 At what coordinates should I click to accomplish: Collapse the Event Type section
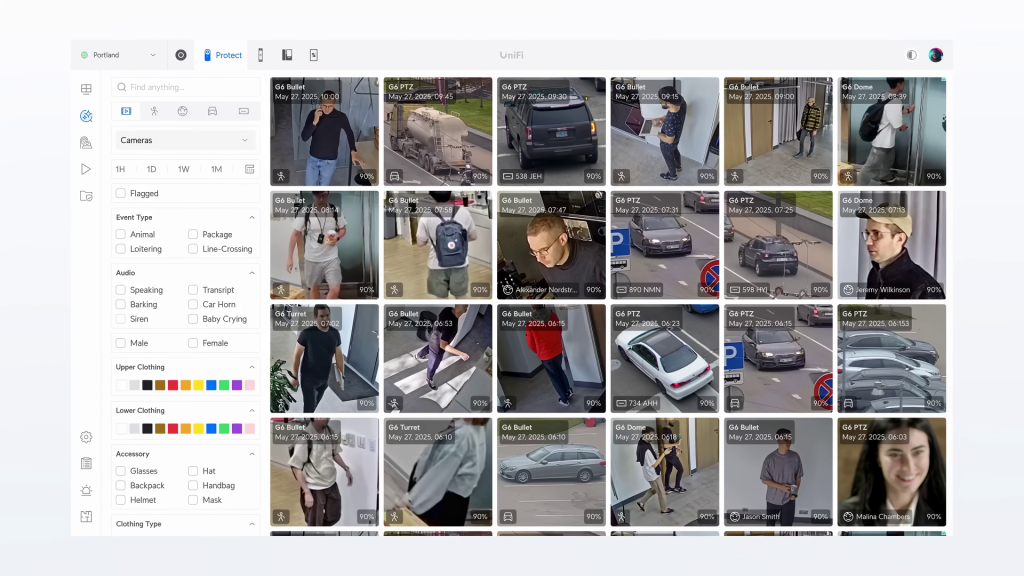point(251,217)
